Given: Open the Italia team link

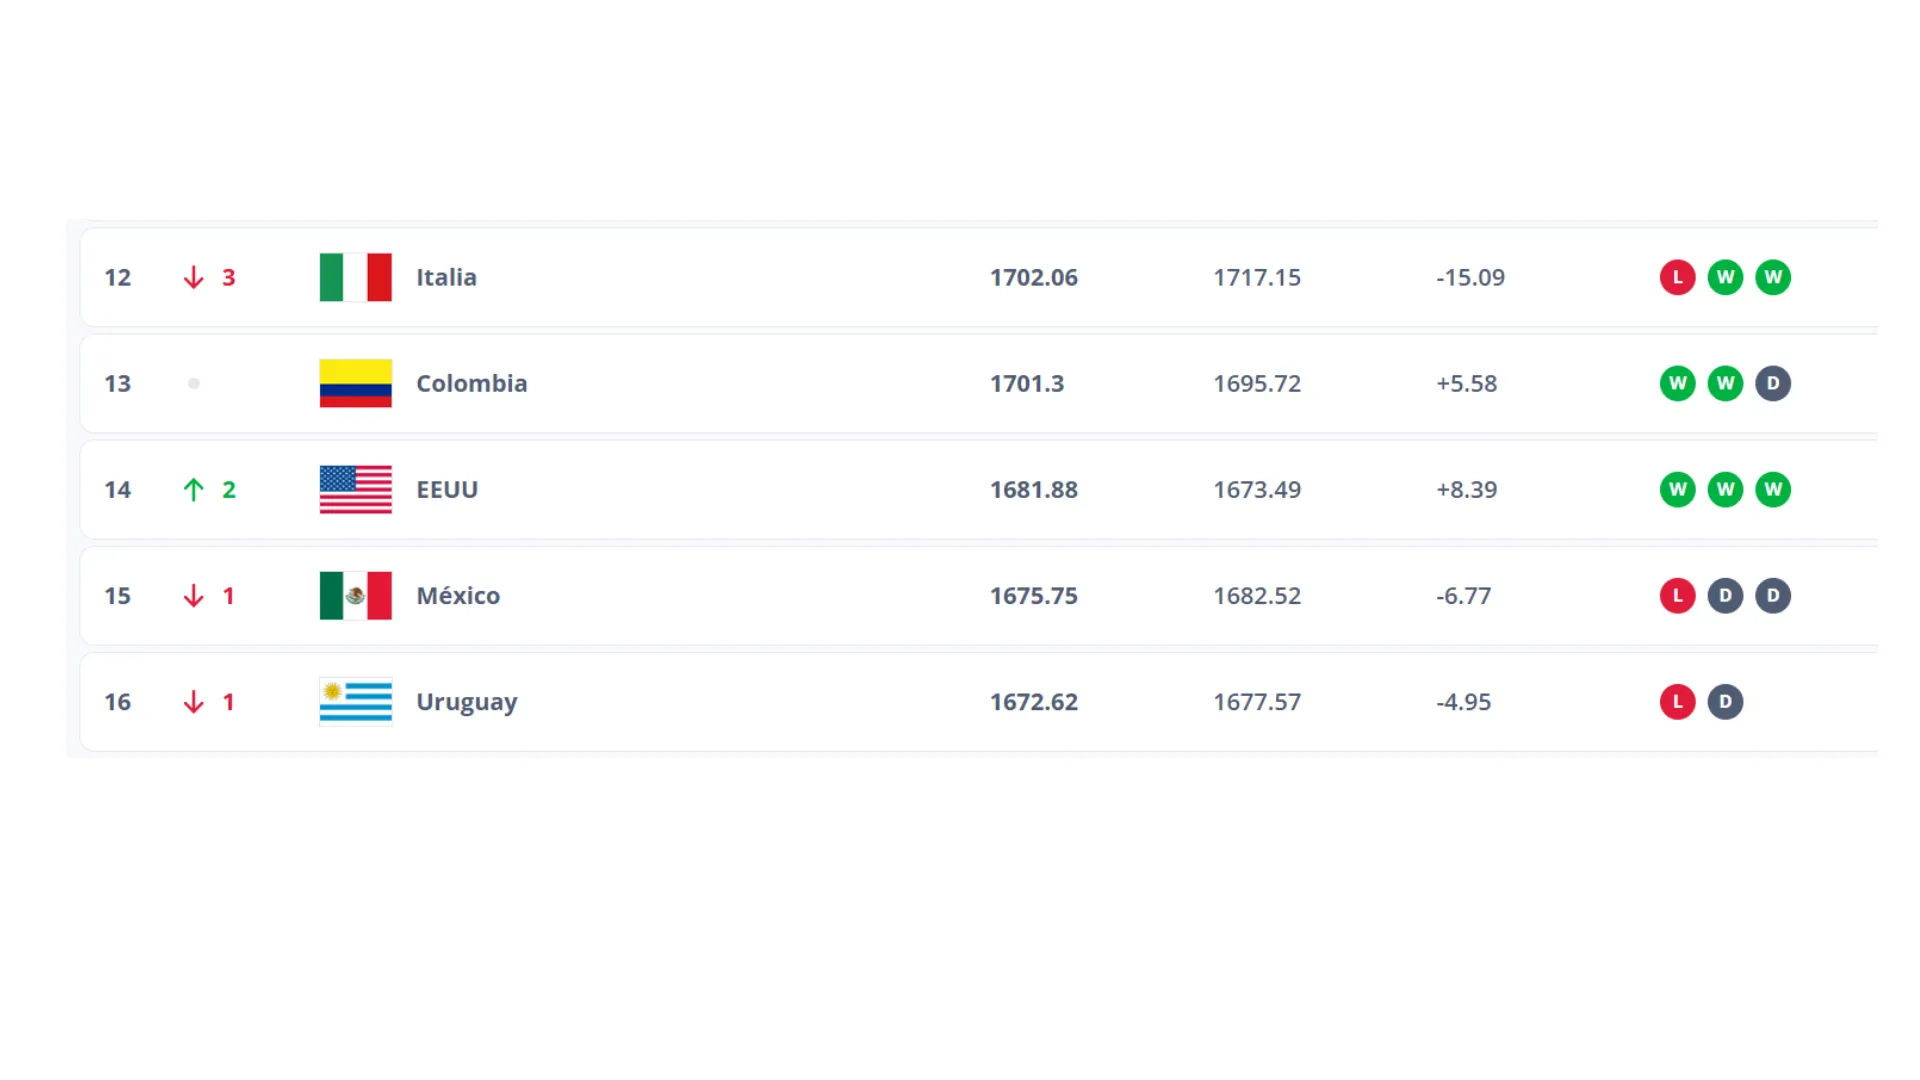Looking at the screenshot, I should pos(446,277).
